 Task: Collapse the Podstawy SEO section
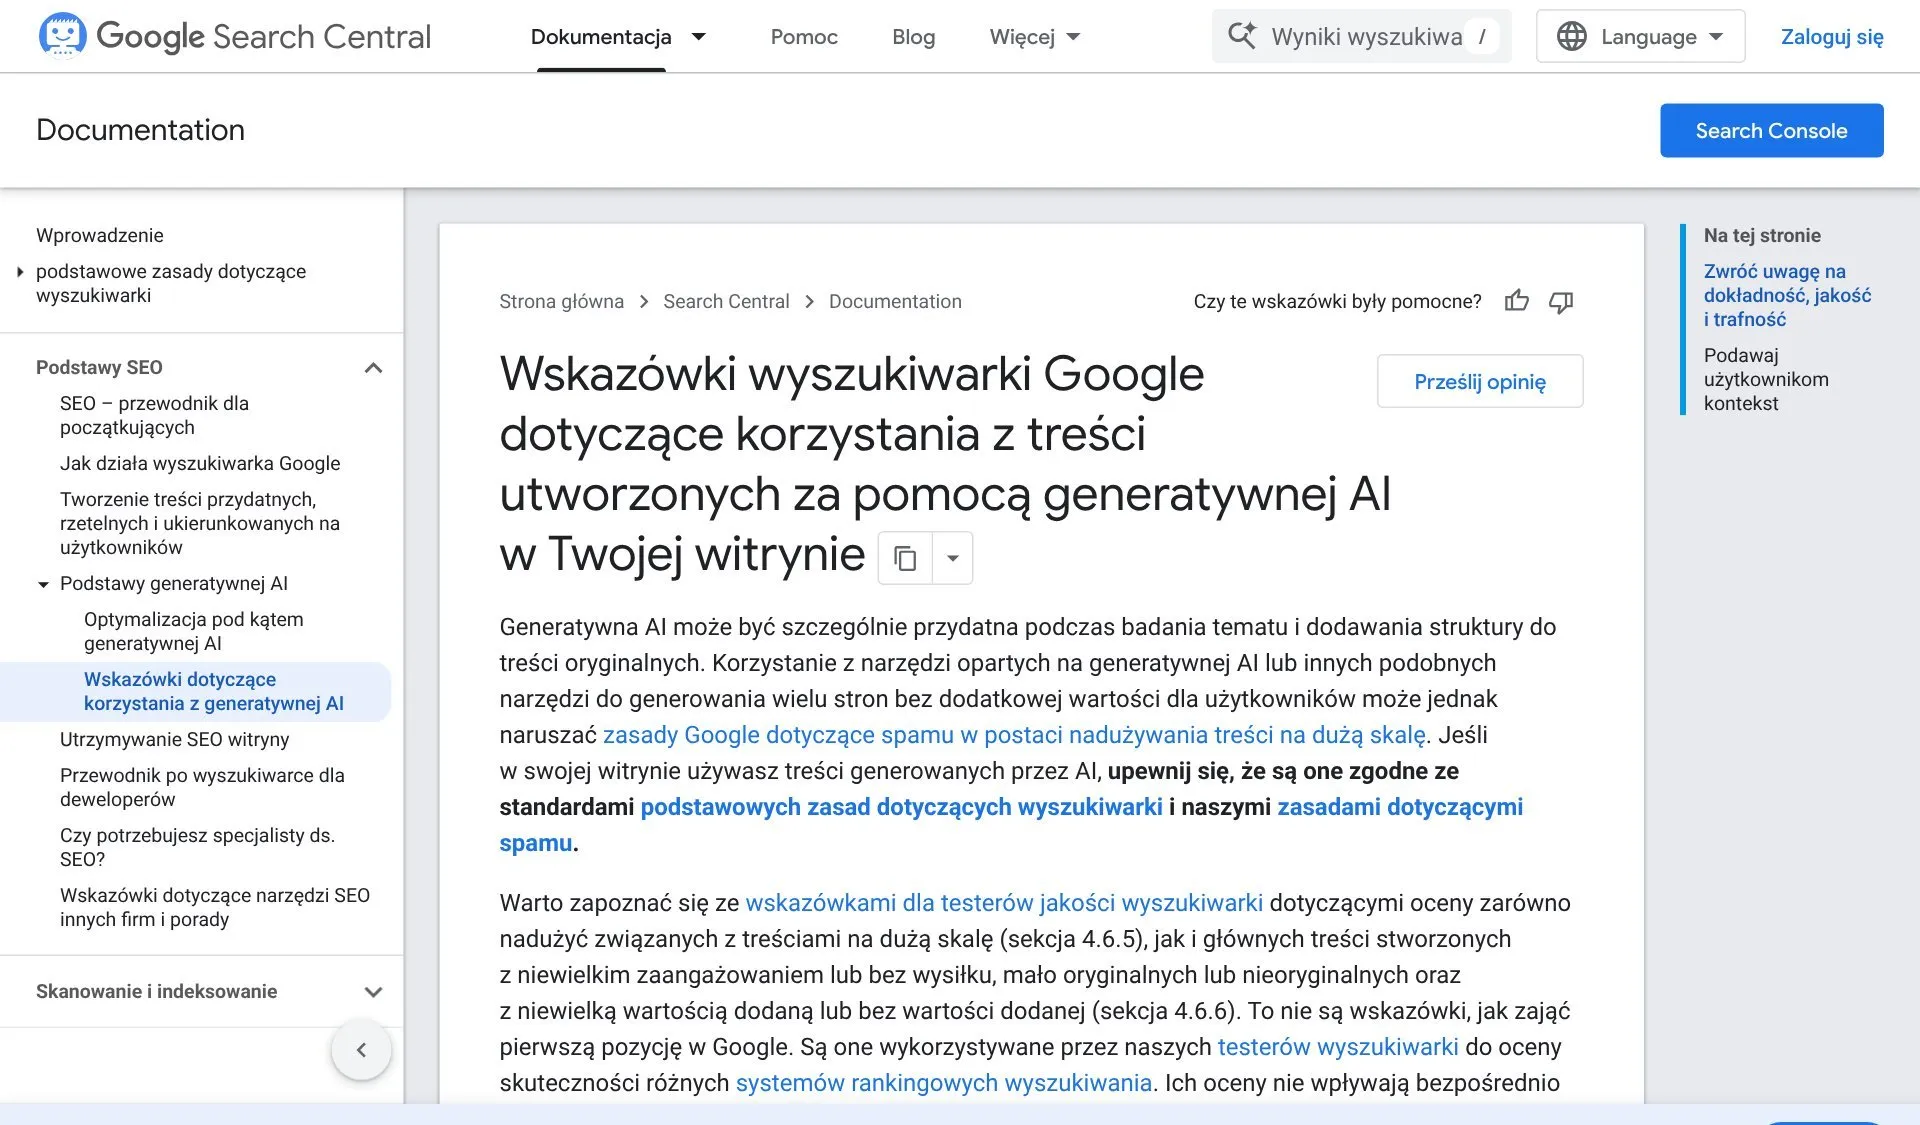point(373,368)
